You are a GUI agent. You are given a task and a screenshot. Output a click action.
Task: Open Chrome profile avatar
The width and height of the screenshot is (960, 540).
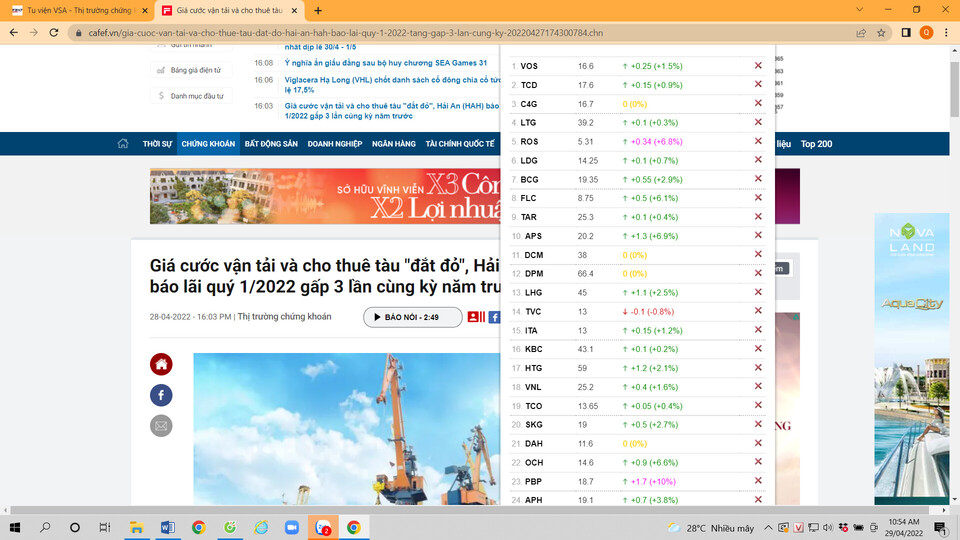coord(926,32)
